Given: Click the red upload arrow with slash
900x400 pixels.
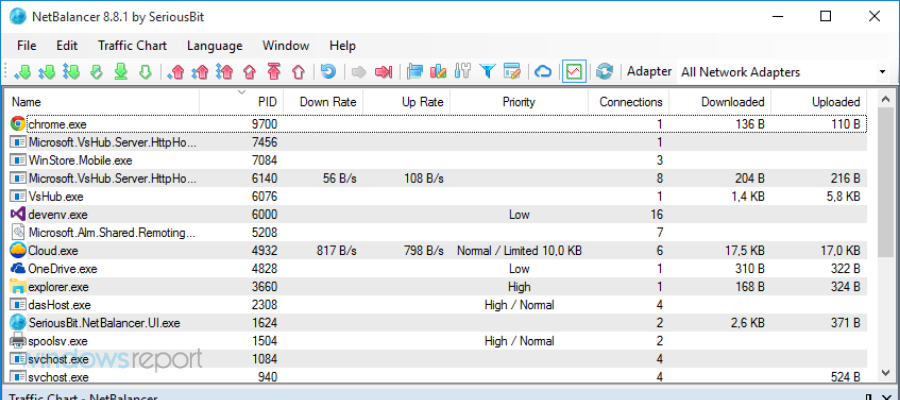Looking at the screenshot, I should pyautogui.click(x=249, y=72).
